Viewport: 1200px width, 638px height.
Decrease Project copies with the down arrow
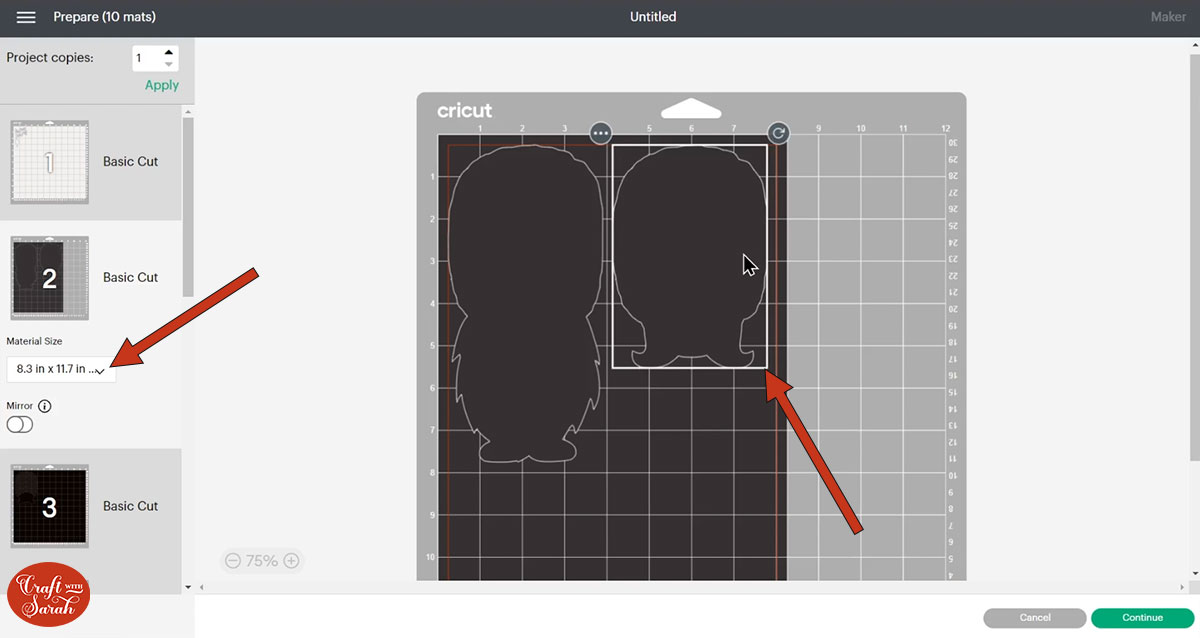tap(168, 64)
